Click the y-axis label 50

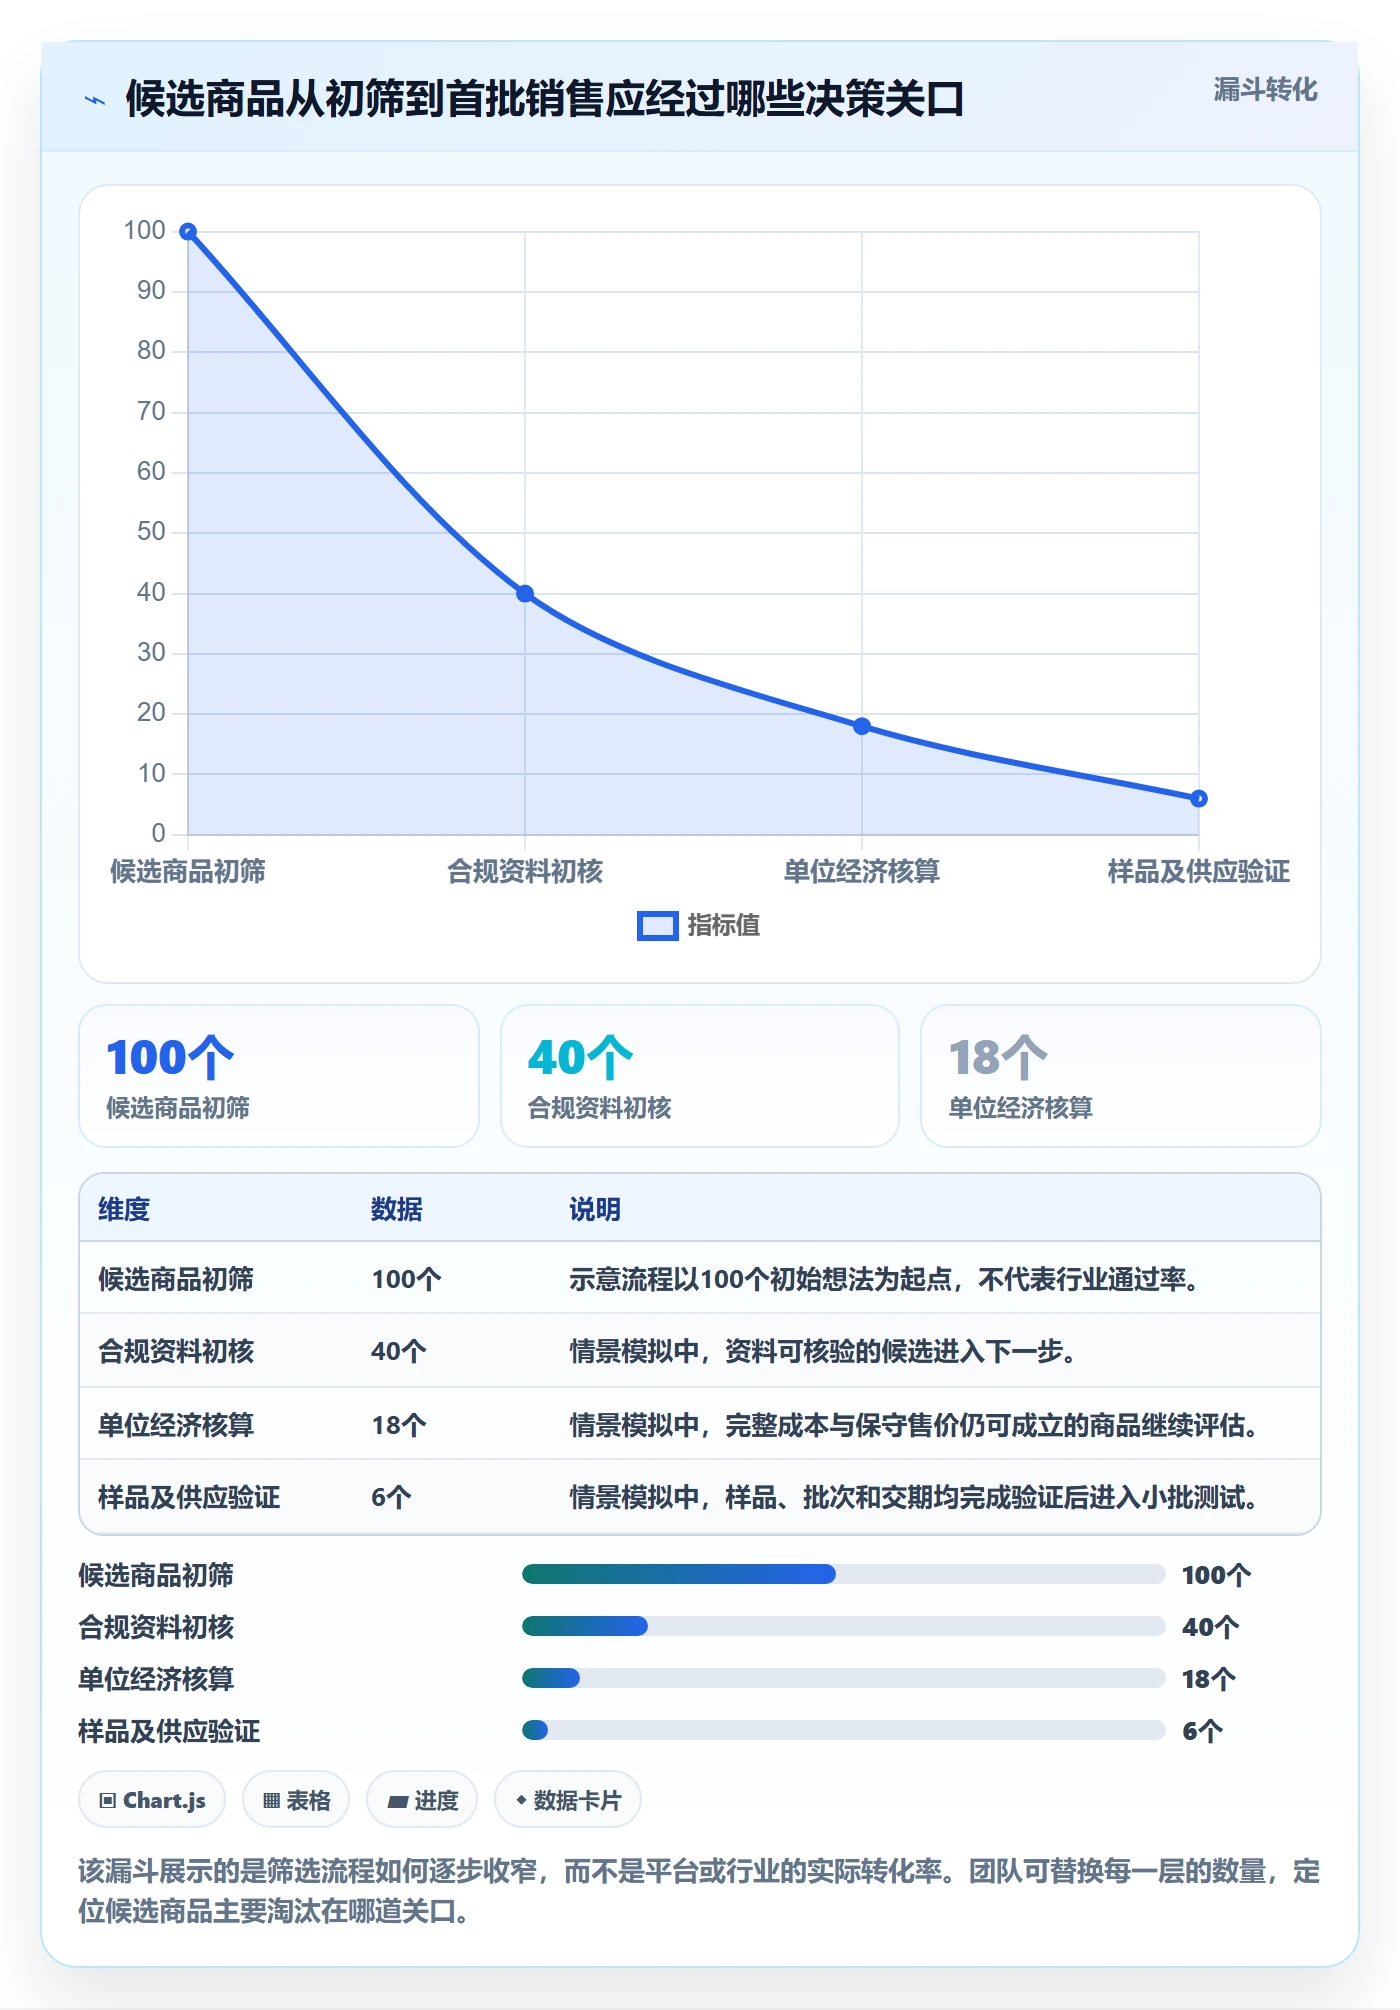(151, 532)
